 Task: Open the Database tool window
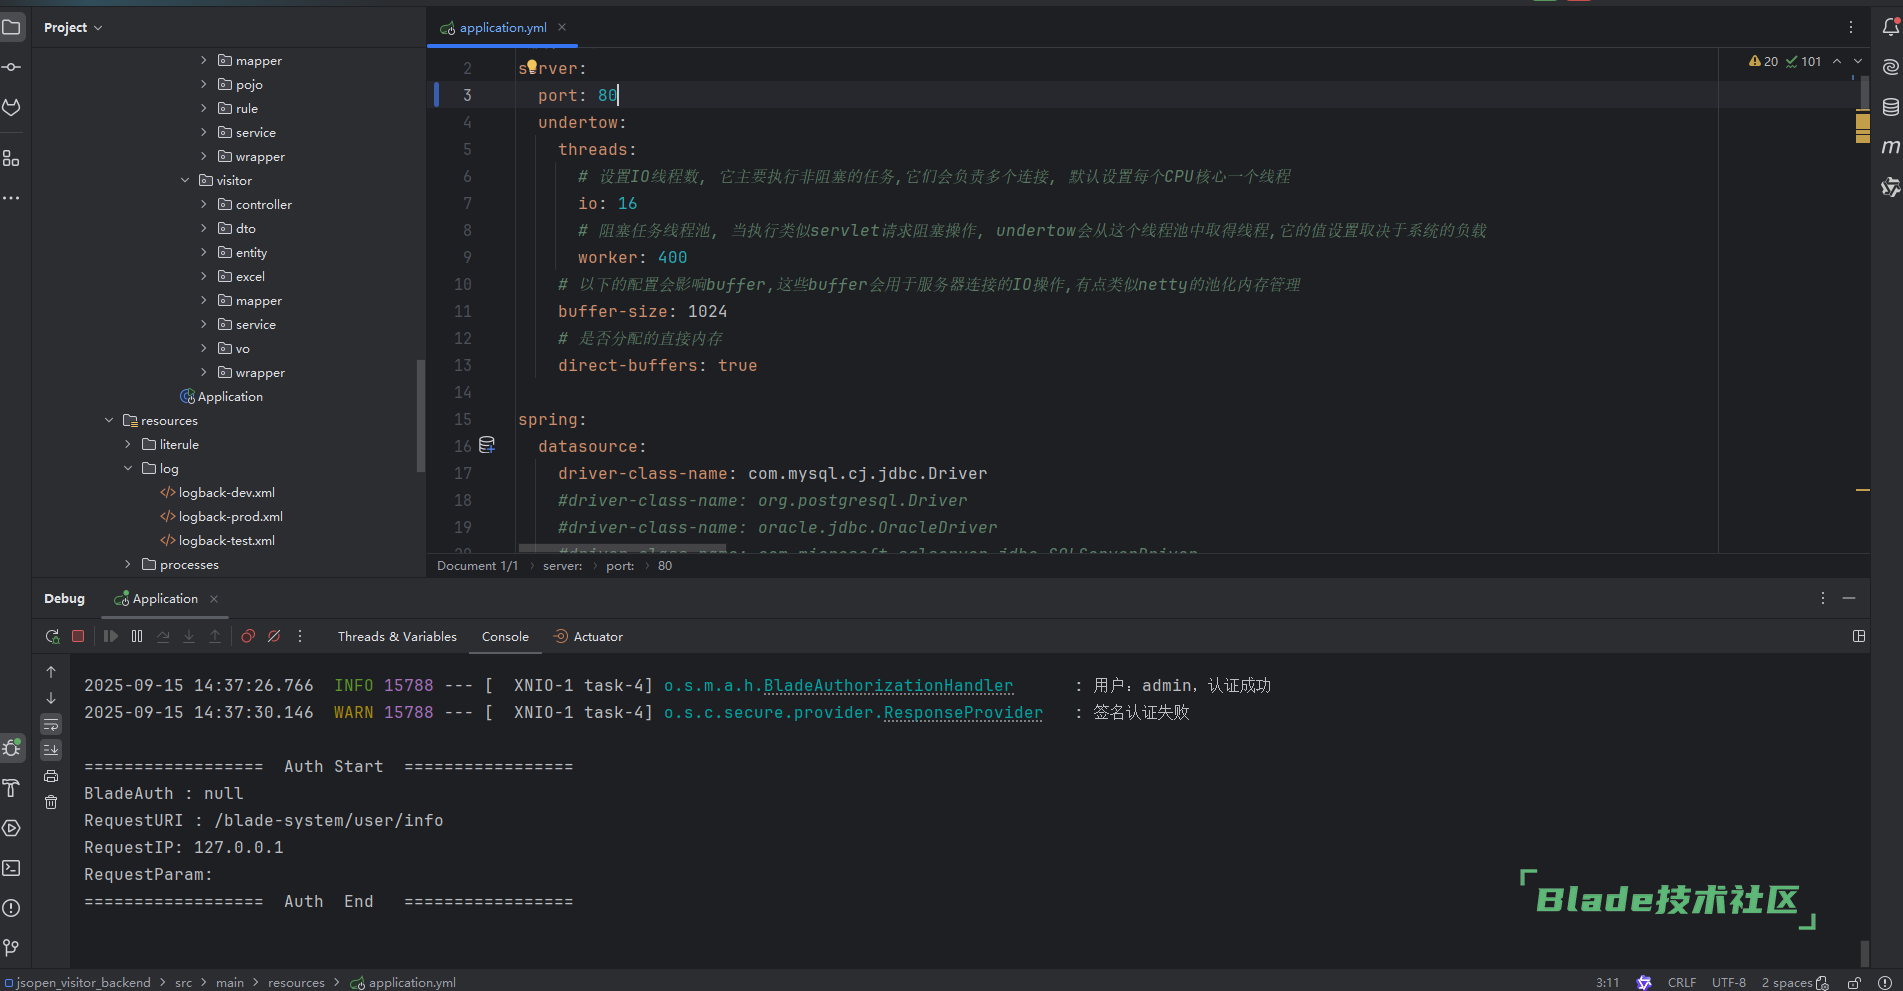(x=1890, y=107)
